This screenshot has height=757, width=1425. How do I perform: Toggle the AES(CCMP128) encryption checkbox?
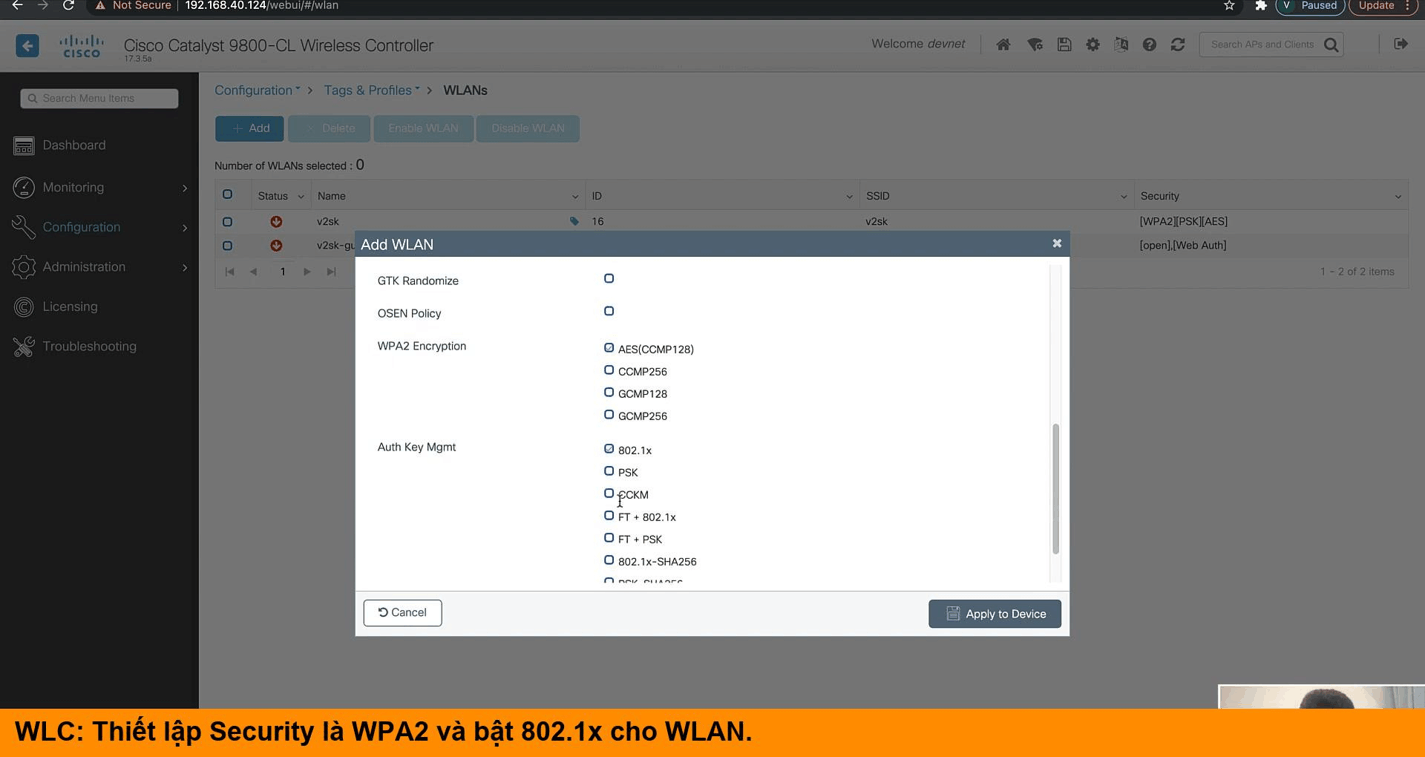(609, 348)
